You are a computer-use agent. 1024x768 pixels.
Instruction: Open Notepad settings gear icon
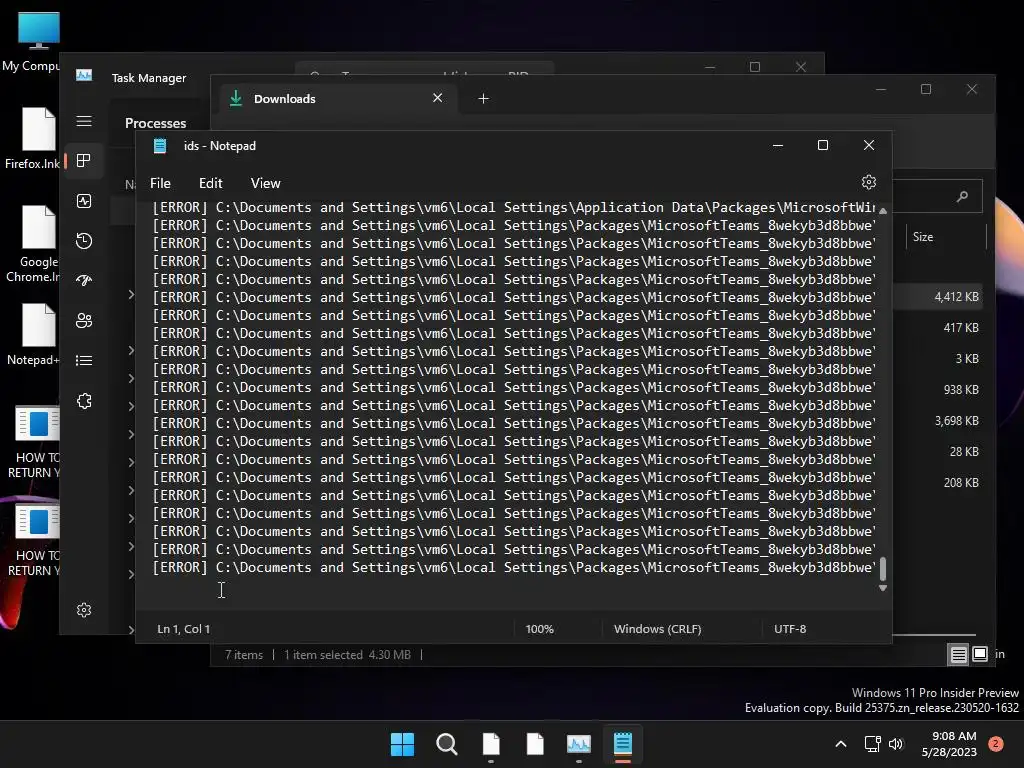(868, 182)
